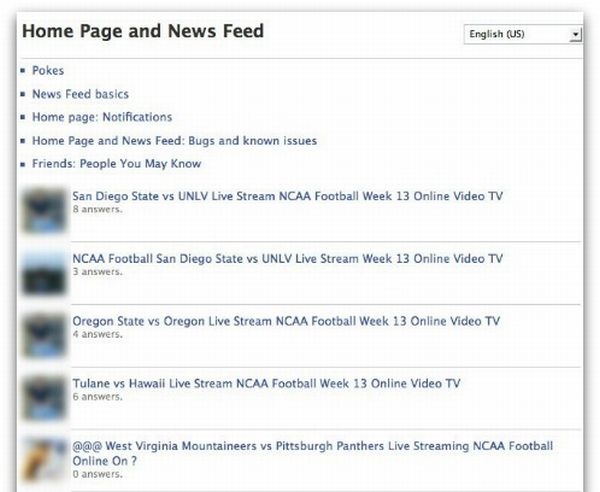Click the Home Page and News Feed heading

click(143, 31)
